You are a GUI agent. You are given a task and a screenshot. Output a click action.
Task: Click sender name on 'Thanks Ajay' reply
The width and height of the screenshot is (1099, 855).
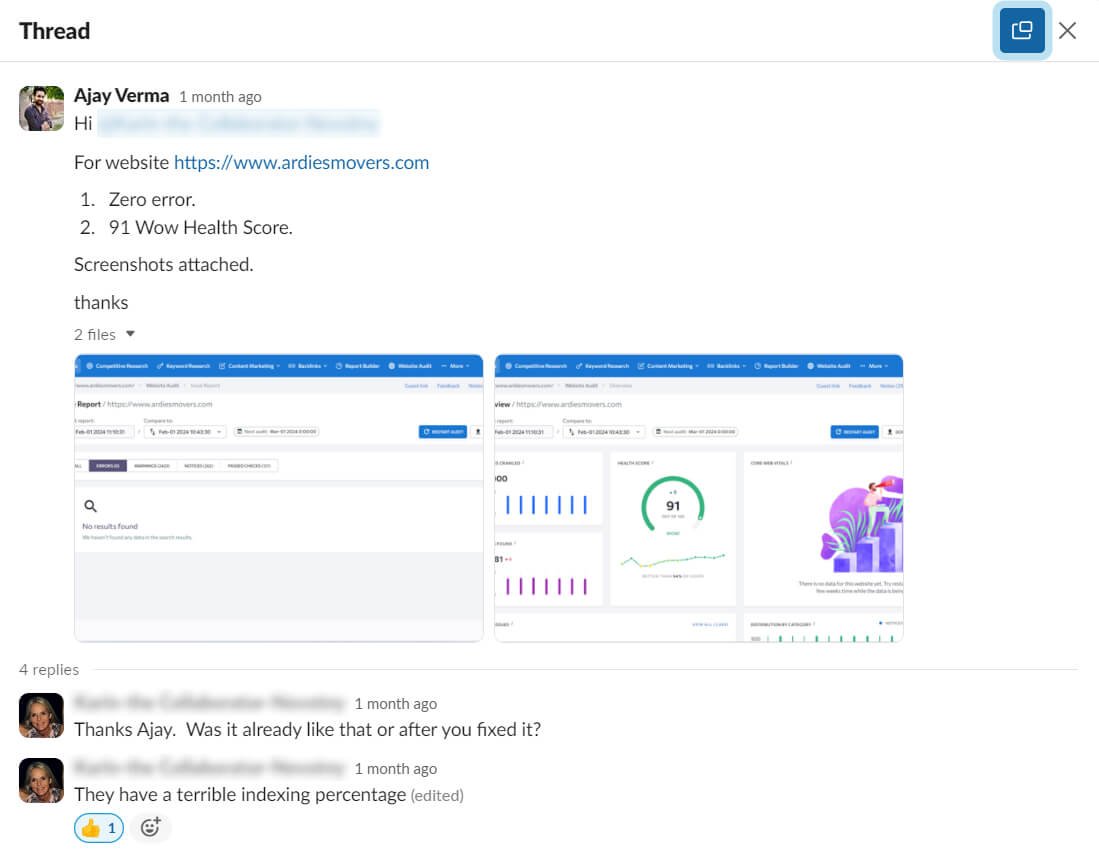tap(208, 703)
